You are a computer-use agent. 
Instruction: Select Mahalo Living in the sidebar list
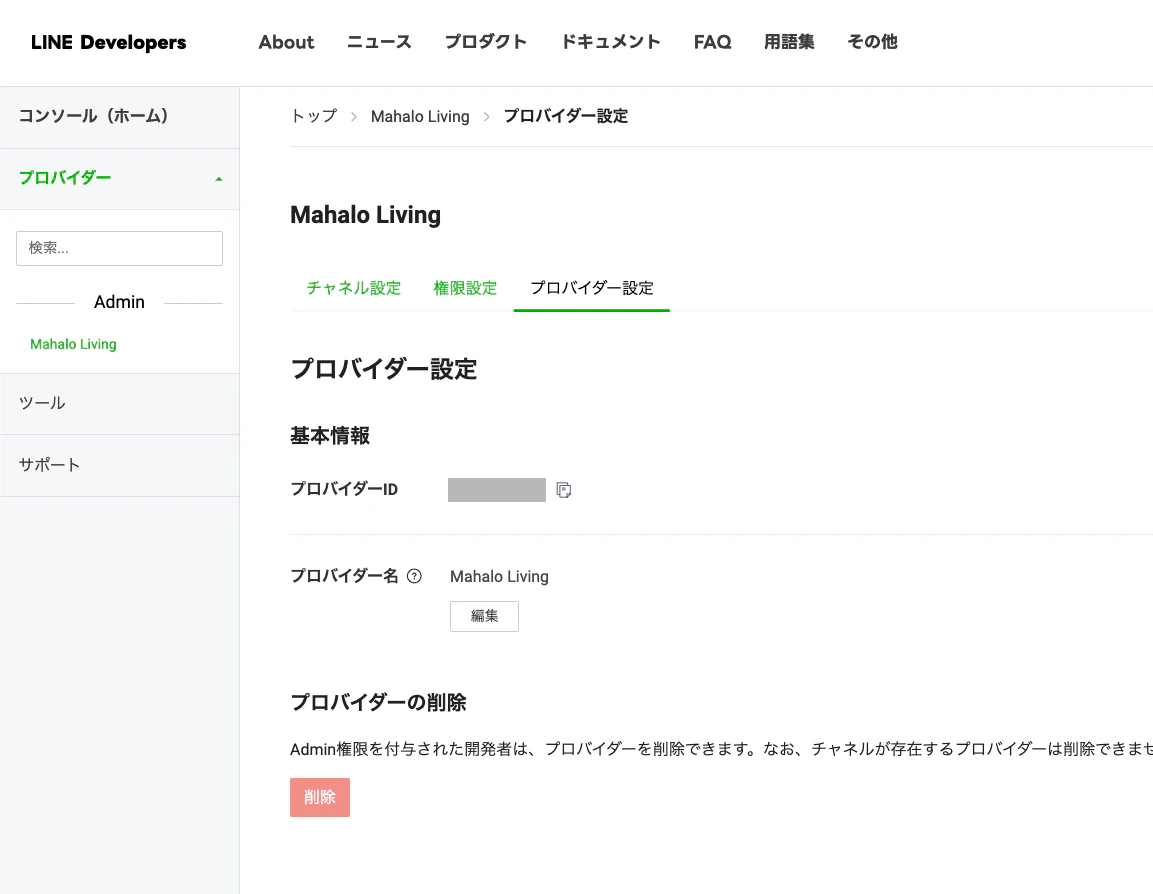(x=74, y=344)
